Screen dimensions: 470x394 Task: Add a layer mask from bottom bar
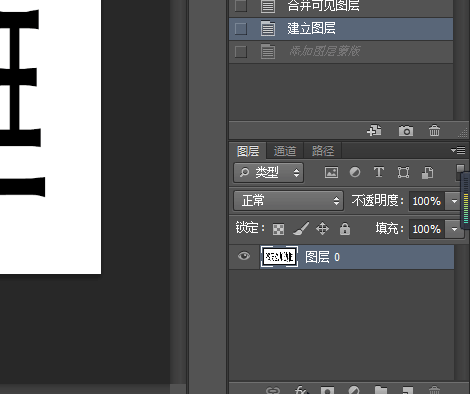(x=327, y=390)
